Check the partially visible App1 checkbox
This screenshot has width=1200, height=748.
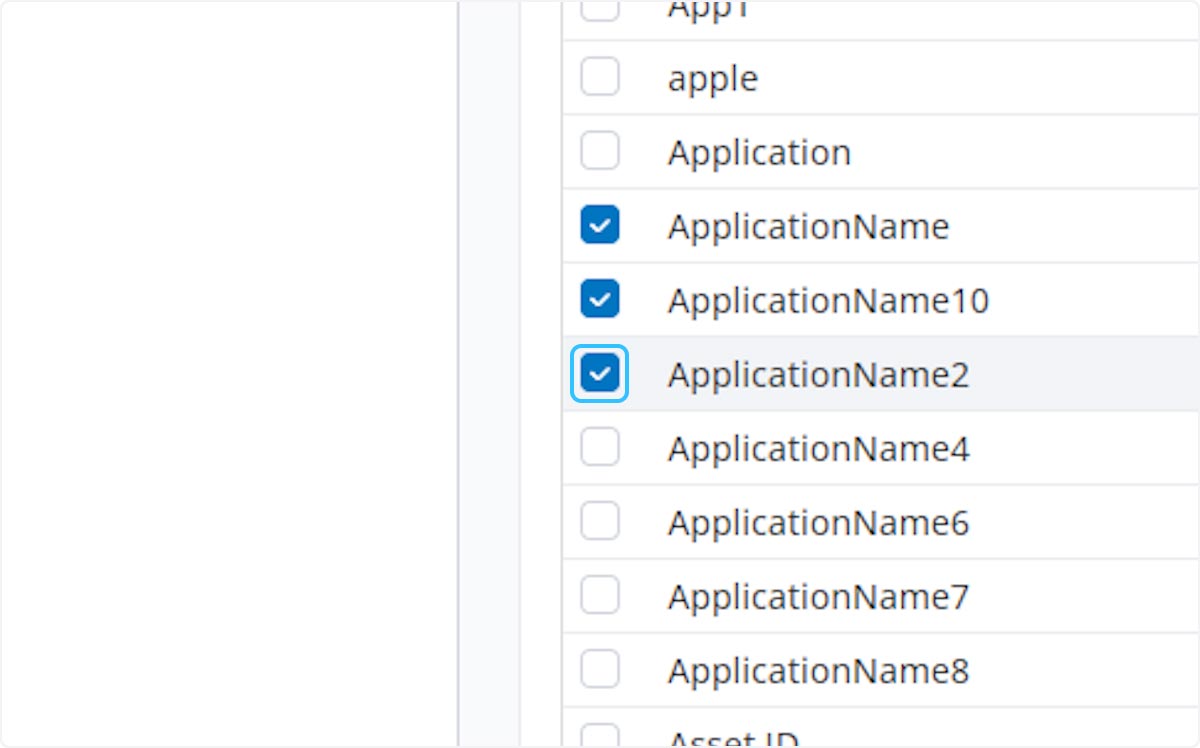(600, 10)
